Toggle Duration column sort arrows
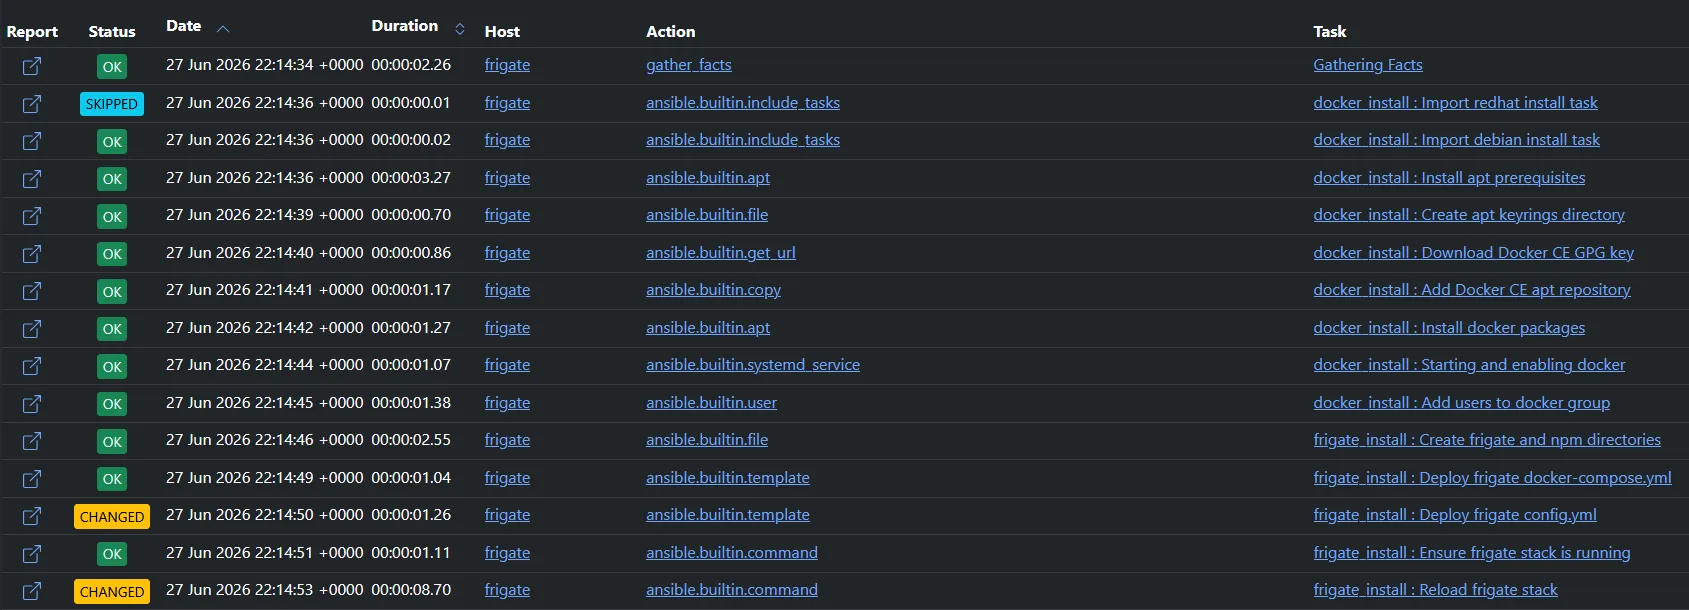The width and height of the screenshot is (1689, 610). pyautogui.click(x=460, y=28)
